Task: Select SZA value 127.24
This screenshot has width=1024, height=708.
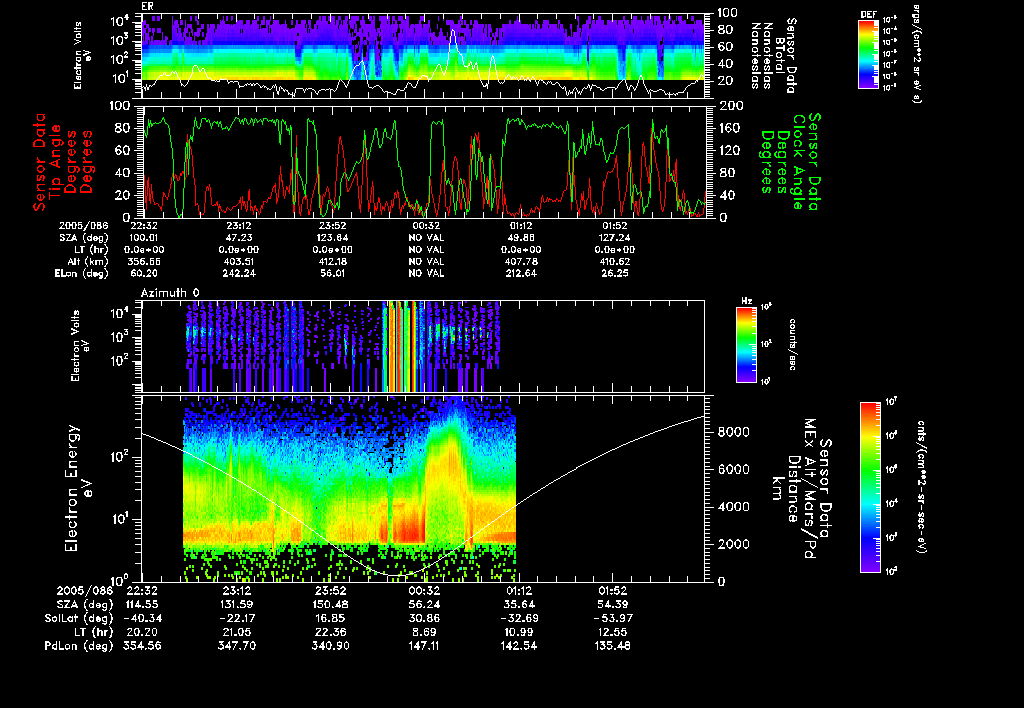Action: coord(615,238)
